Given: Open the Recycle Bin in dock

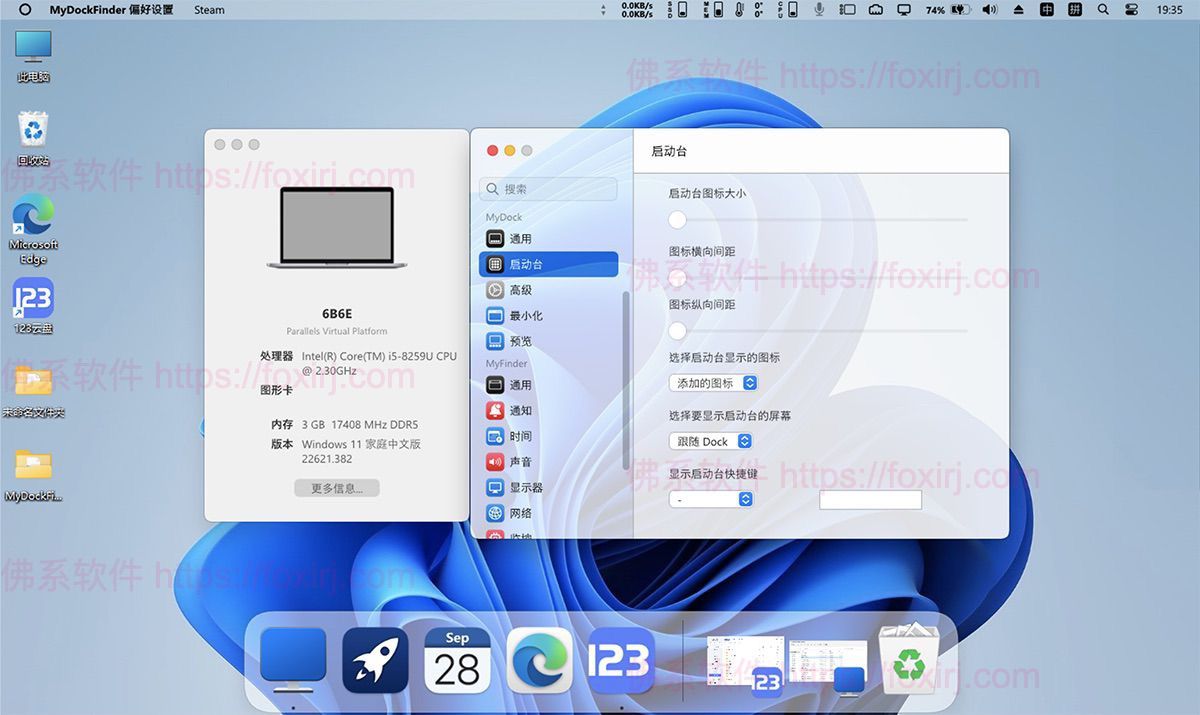Looking at the screenshot, I should click(x=908, y=659).
